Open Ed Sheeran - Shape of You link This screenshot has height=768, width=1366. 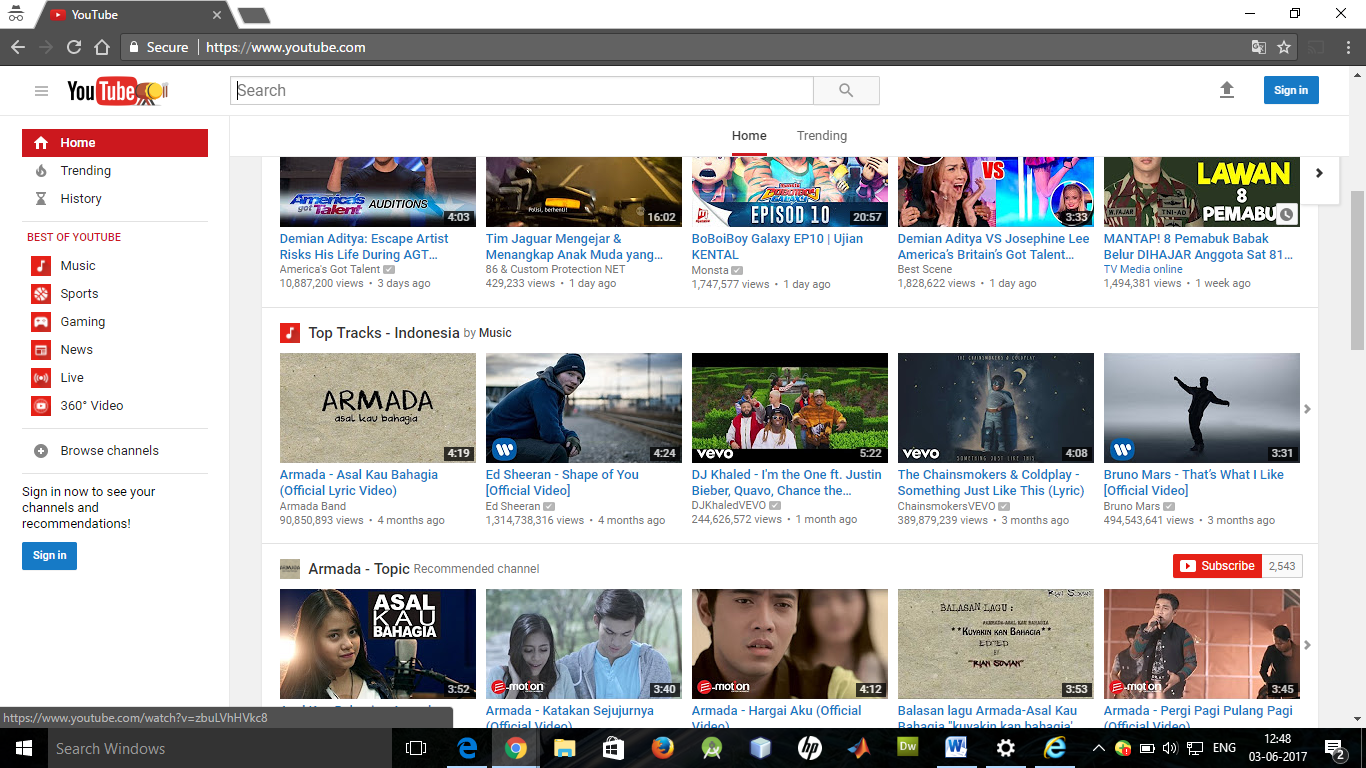[562, 483]
